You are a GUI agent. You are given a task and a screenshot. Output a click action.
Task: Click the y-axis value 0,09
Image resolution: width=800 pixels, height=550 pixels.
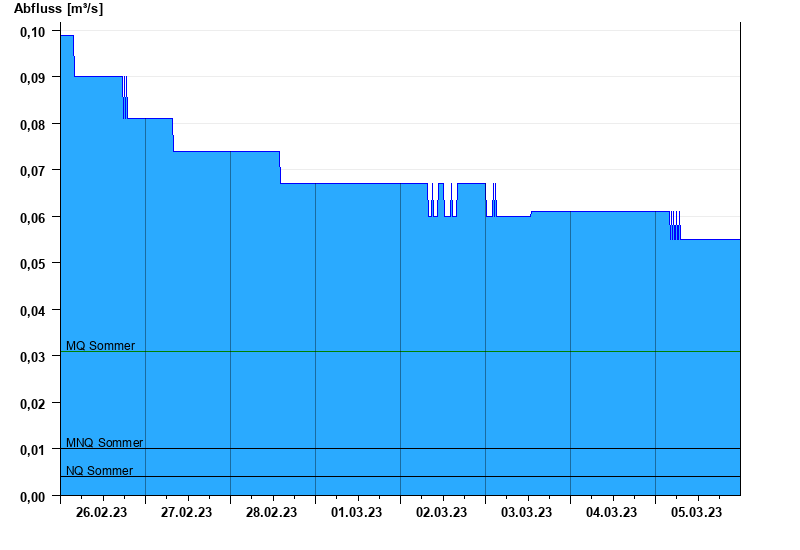pos(33,78)
